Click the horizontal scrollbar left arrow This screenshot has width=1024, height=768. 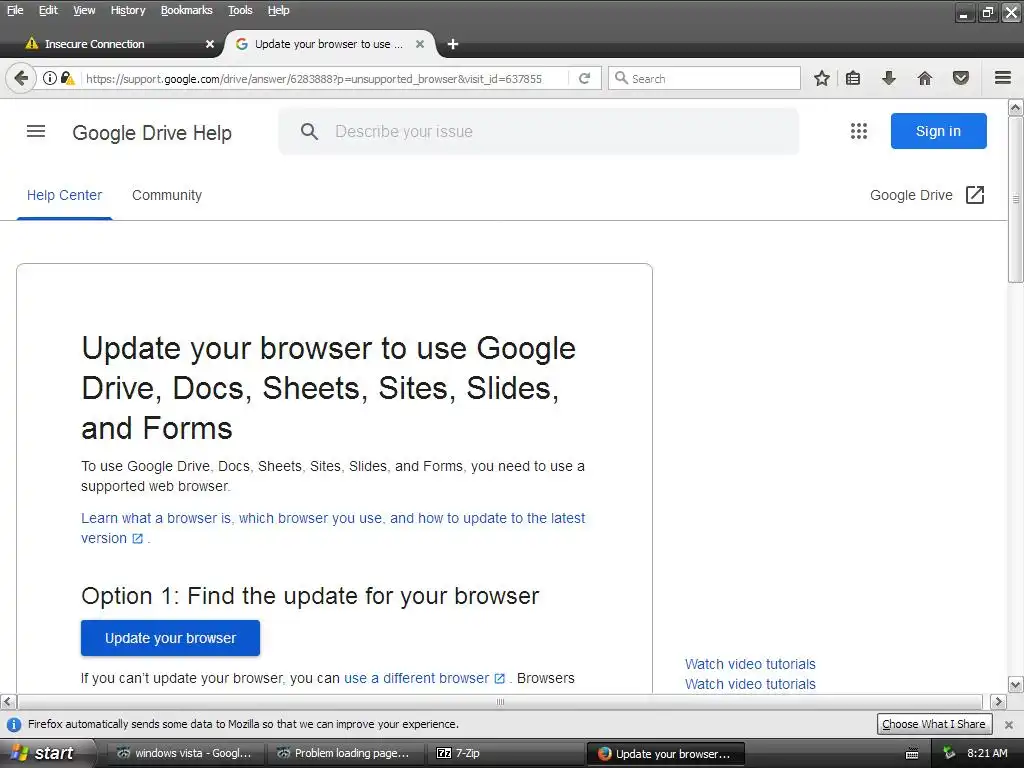pyautogui.click(x=8, y=702)
